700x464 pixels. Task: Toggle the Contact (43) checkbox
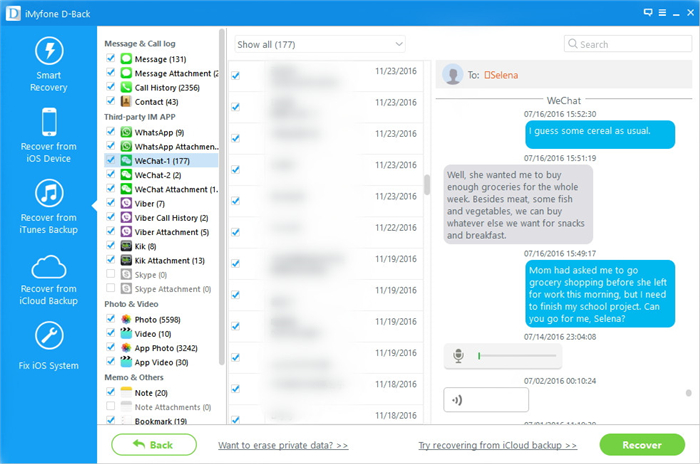[x=111, y=101]
